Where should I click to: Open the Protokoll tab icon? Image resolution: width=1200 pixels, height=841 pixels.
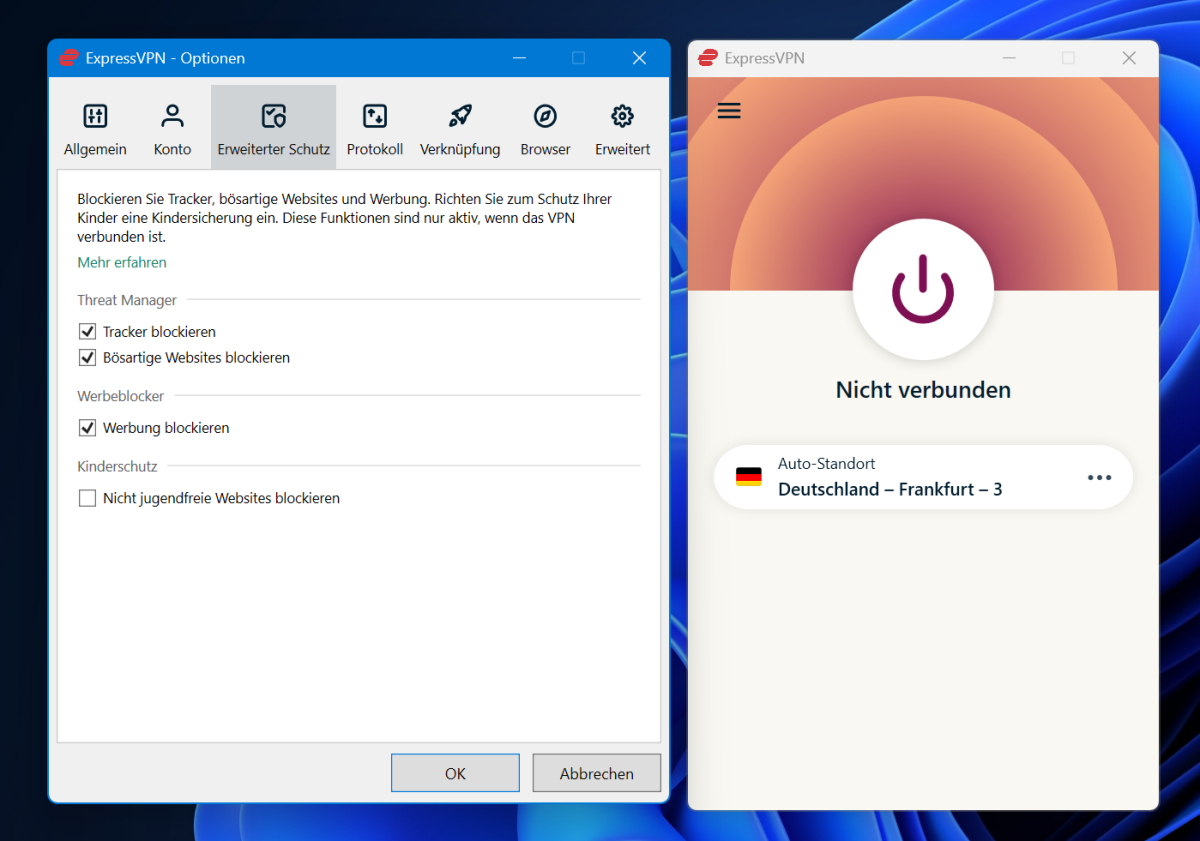pos(374,117)
